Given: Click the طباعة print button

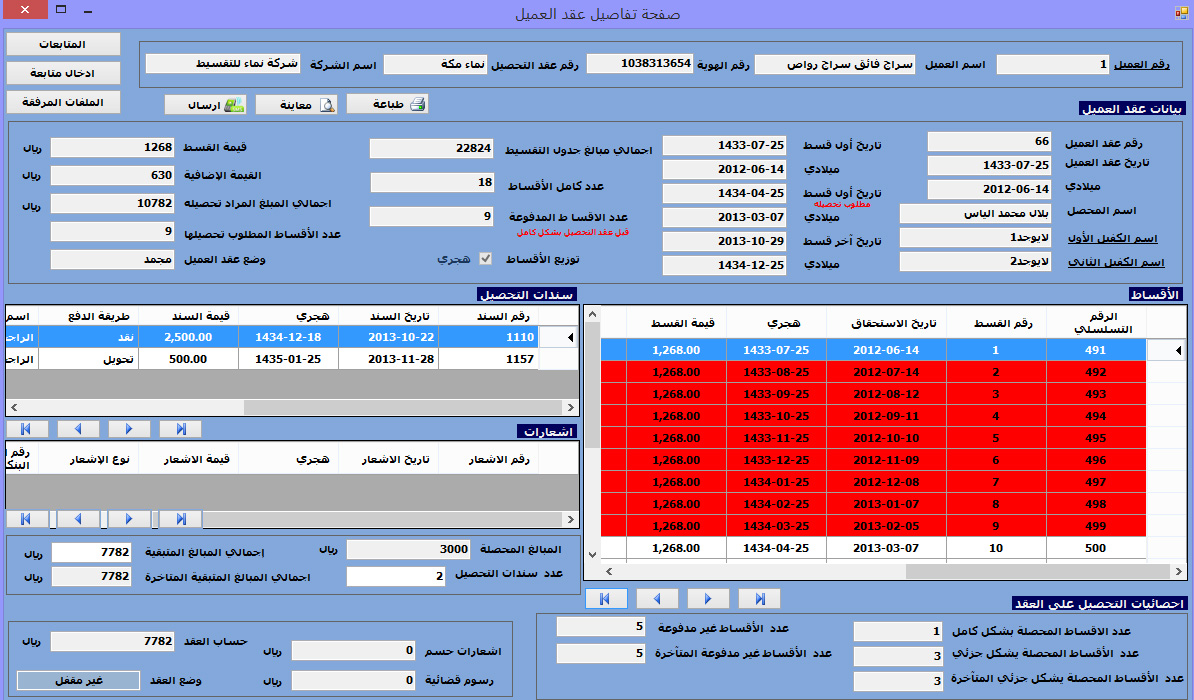Looking at the screenshot, I should coord(387,104).
